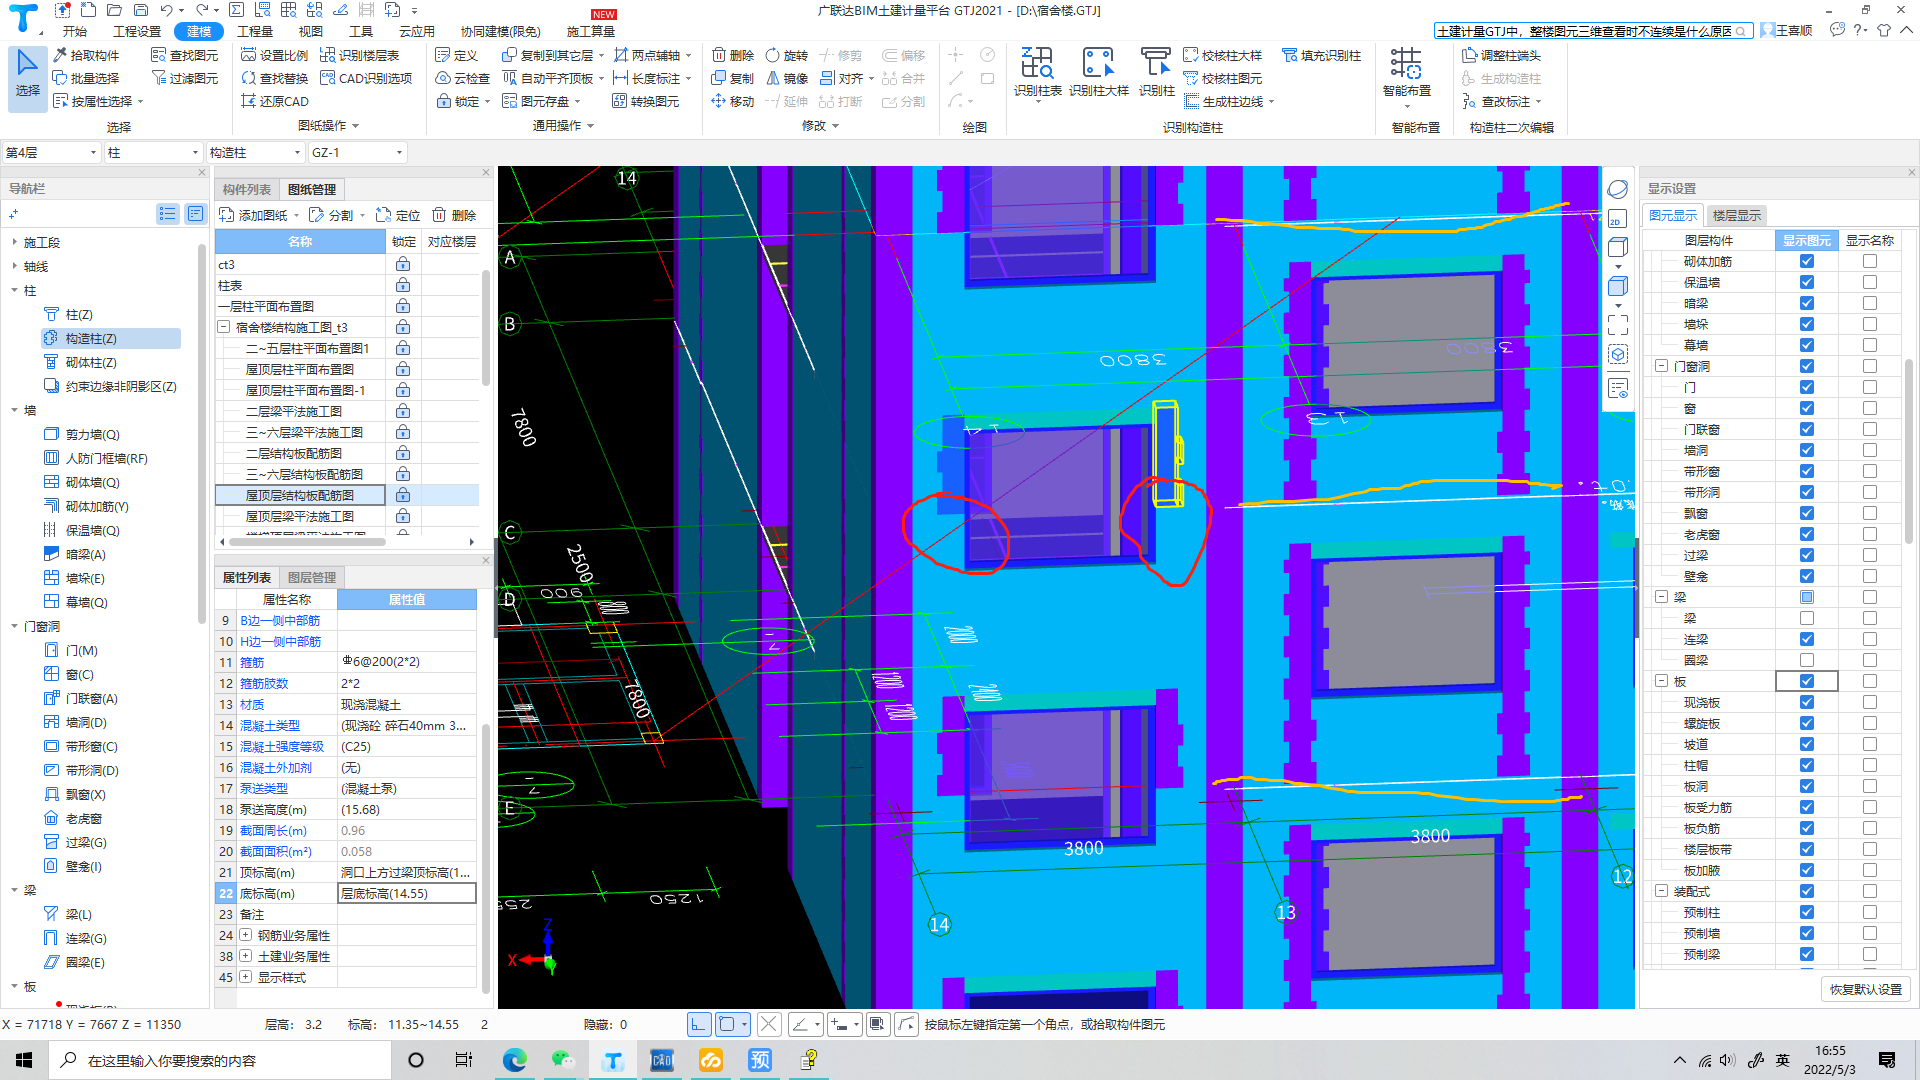Click the 识别柱表 icon in ribbon
The height and width of the screenshot is (1080, 1920).
click(1036, 64)
